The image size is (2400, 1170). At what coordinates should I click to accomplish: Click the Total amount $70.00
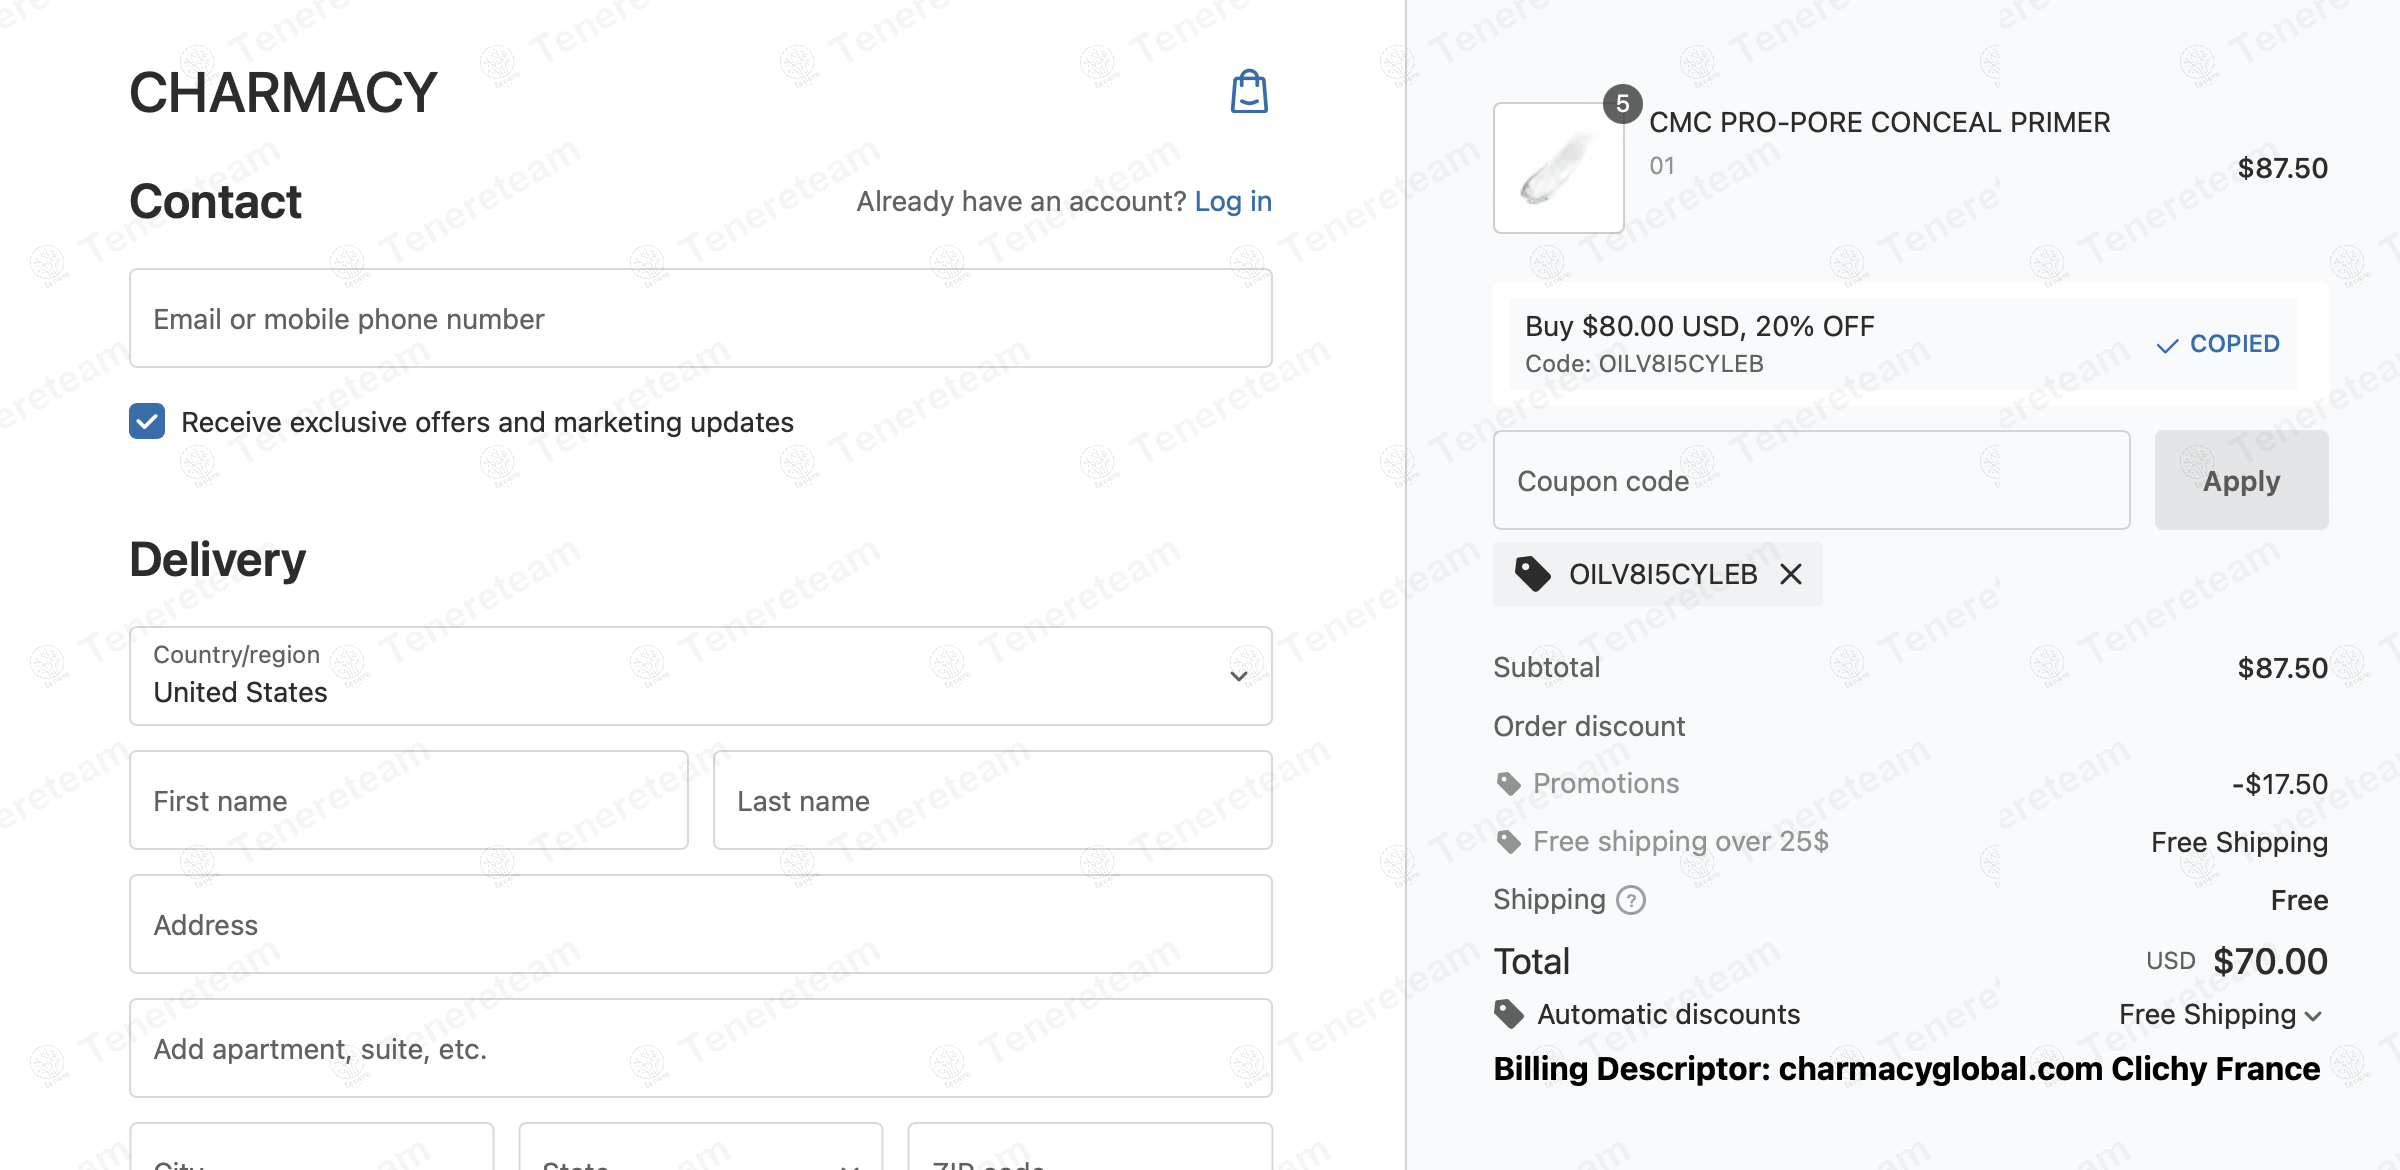[x=2270, y=961]
